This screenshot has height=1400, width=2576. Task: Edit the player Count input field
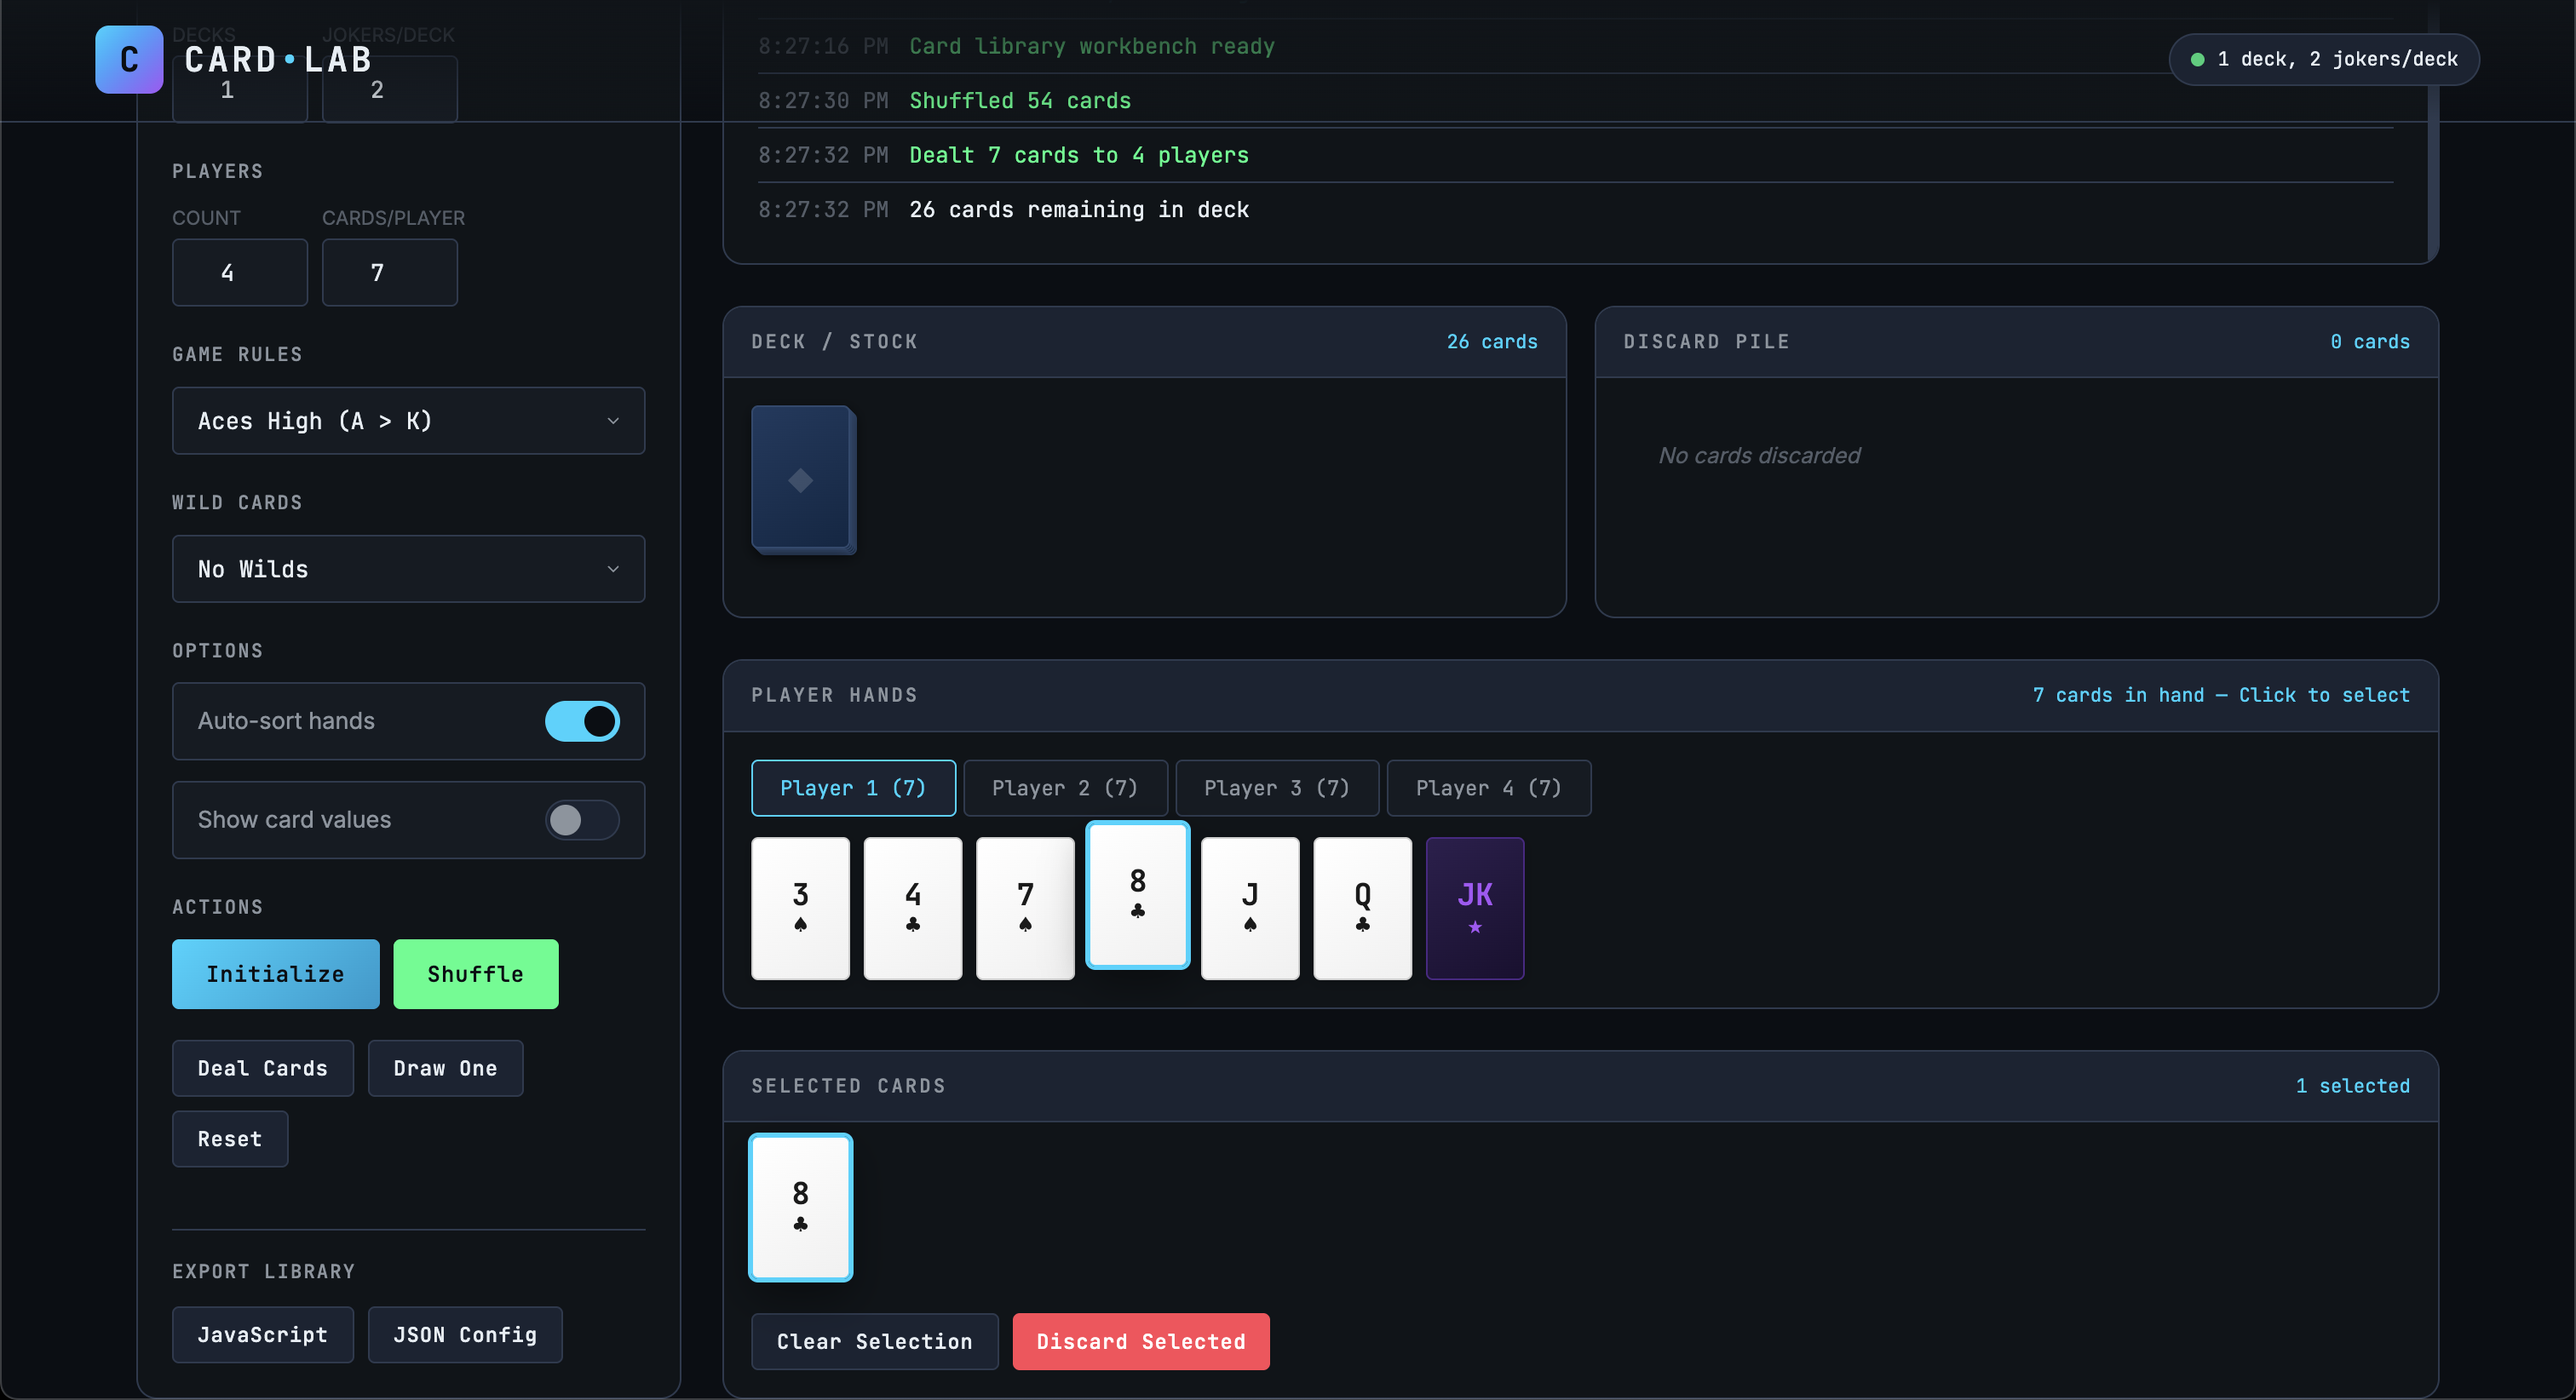pyautogui.click(x=239, y=271)
